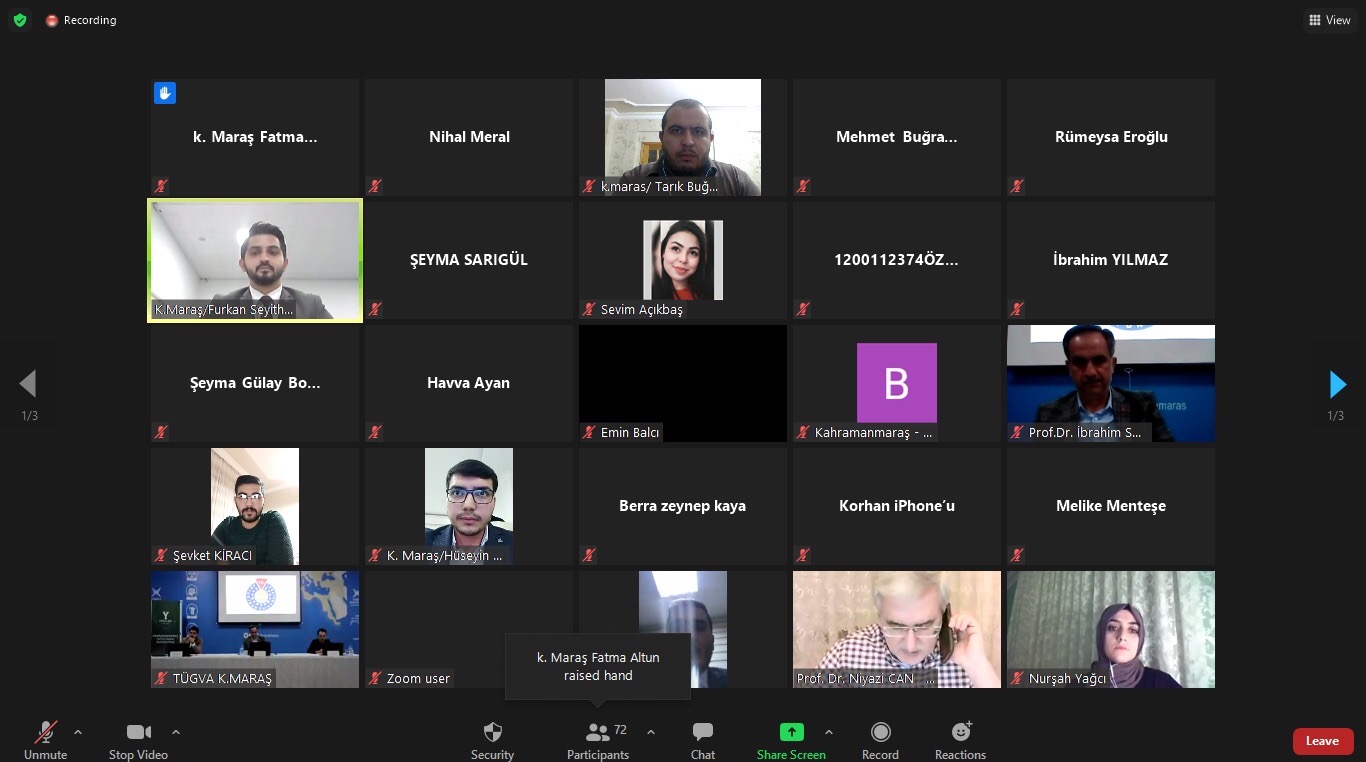The image size is (1366, 762).
Task: Expand audio options arrow next to Unmute
Action: 78,732
